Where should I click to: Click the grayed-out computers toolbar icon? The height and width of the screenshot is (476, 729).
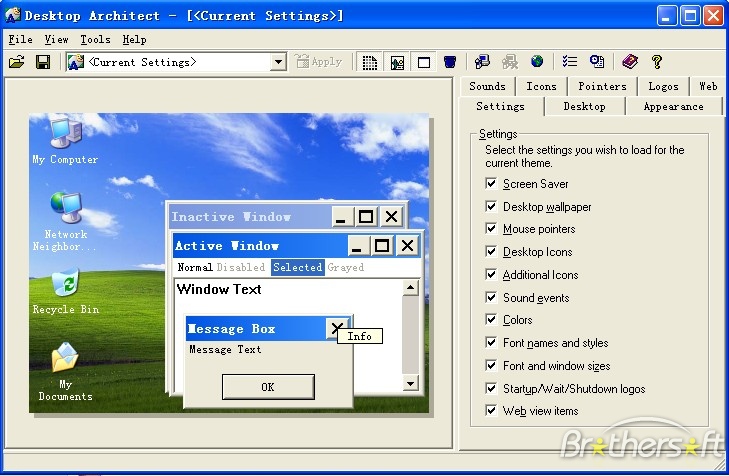[510, 61]
